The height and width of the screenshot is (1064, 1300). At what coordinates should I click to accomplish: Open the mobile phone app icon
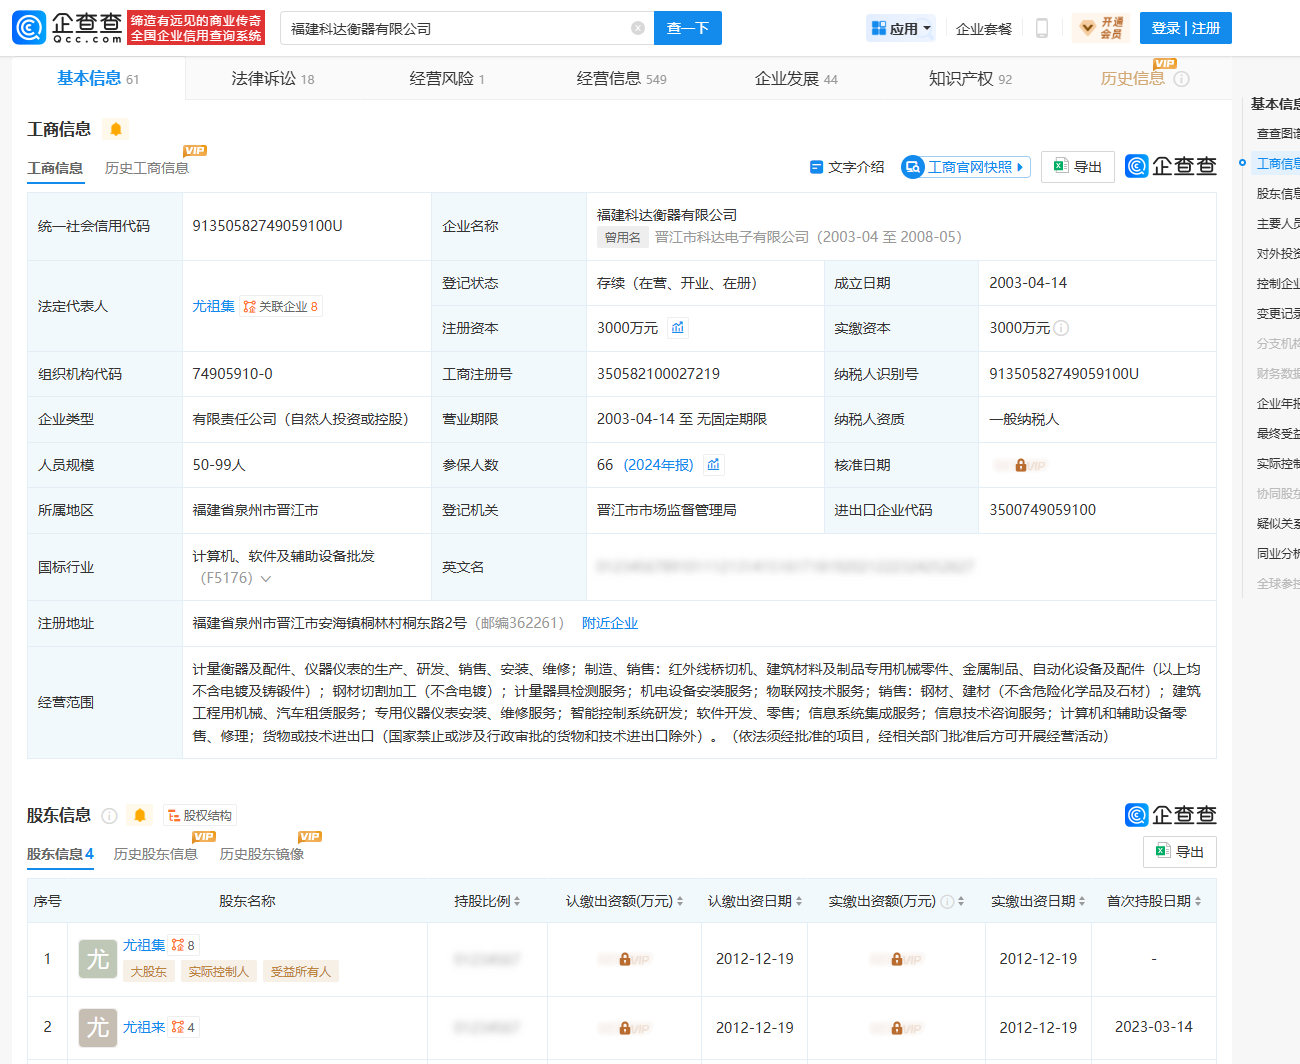click(1041, 28)
